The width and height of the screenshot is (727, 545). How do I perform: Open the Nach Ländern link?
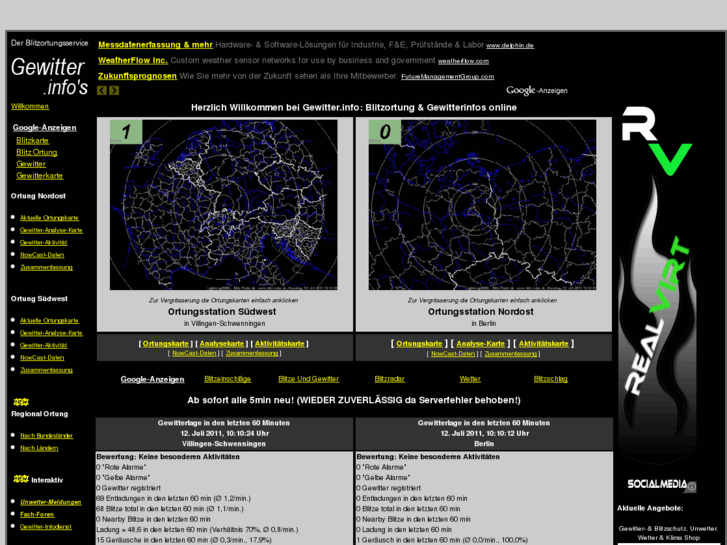point(39,448)
